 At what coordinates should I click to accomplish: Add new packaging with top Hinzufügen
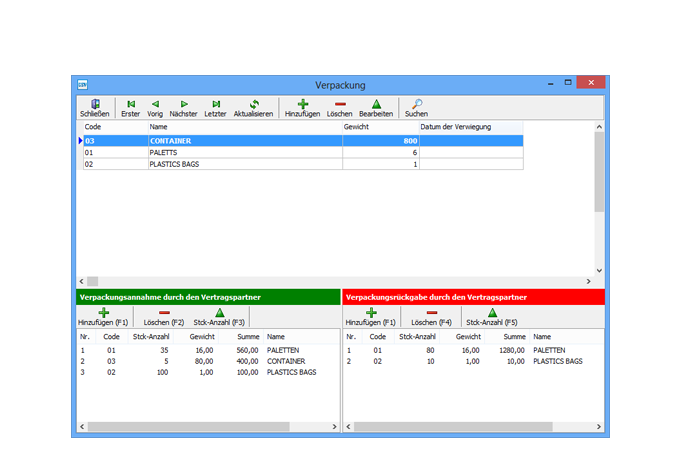click(x=303, y=104)
